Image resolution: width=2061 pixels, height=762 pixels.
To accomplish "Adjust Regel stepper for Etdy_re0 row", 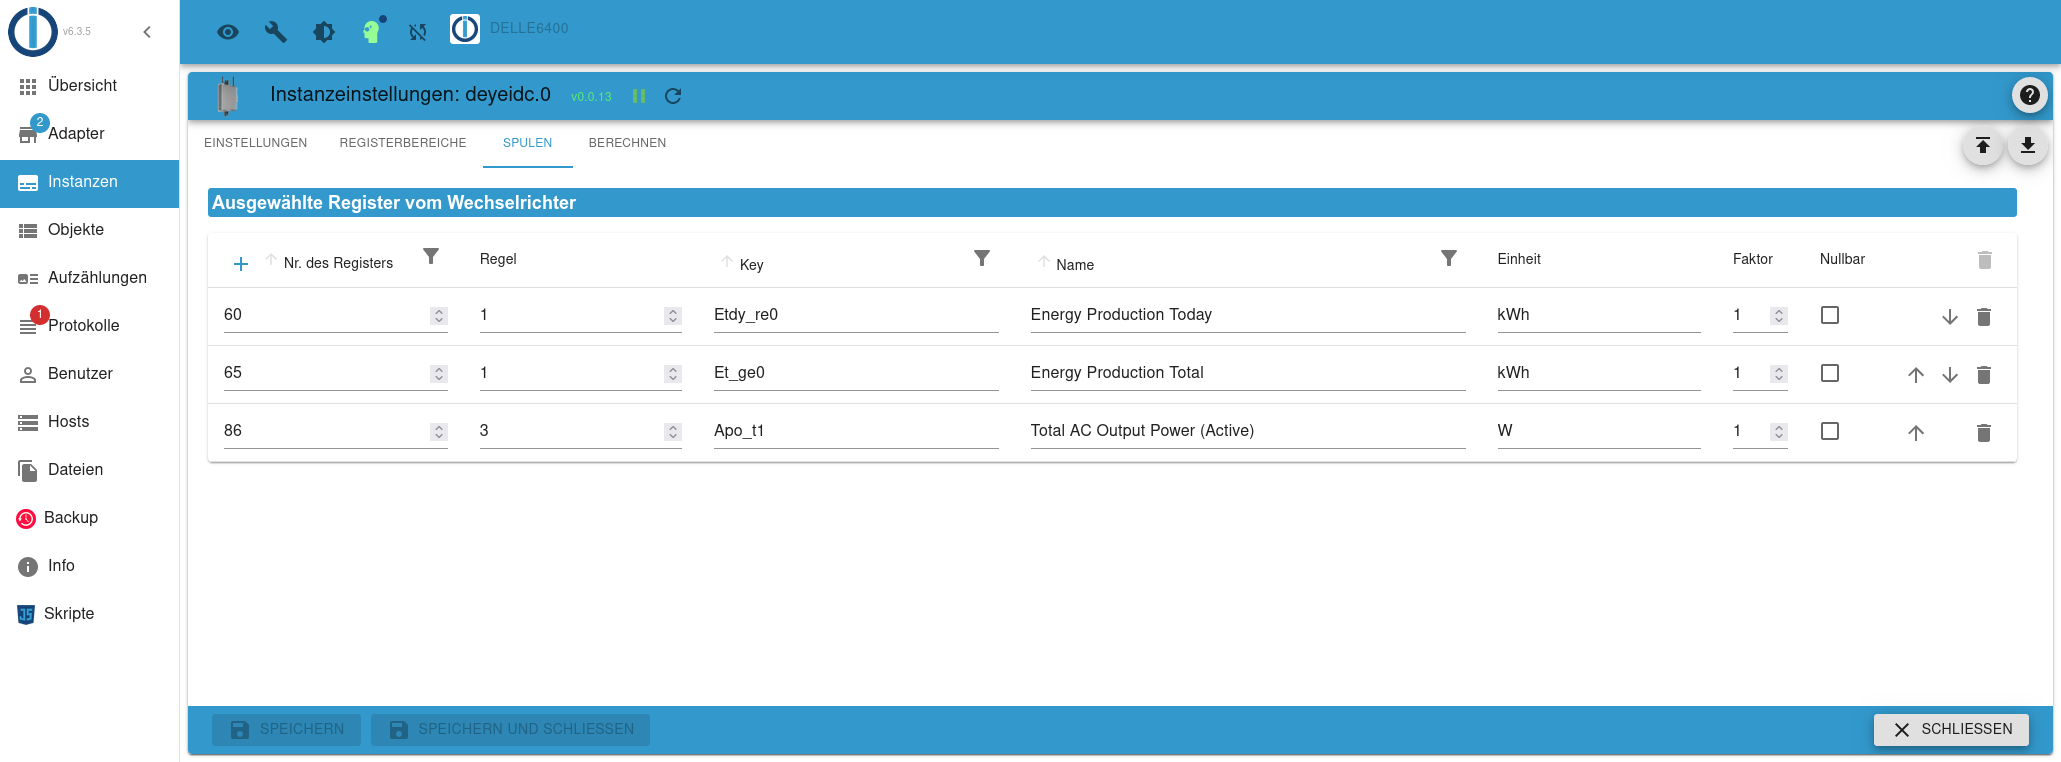I will [673, 316].
